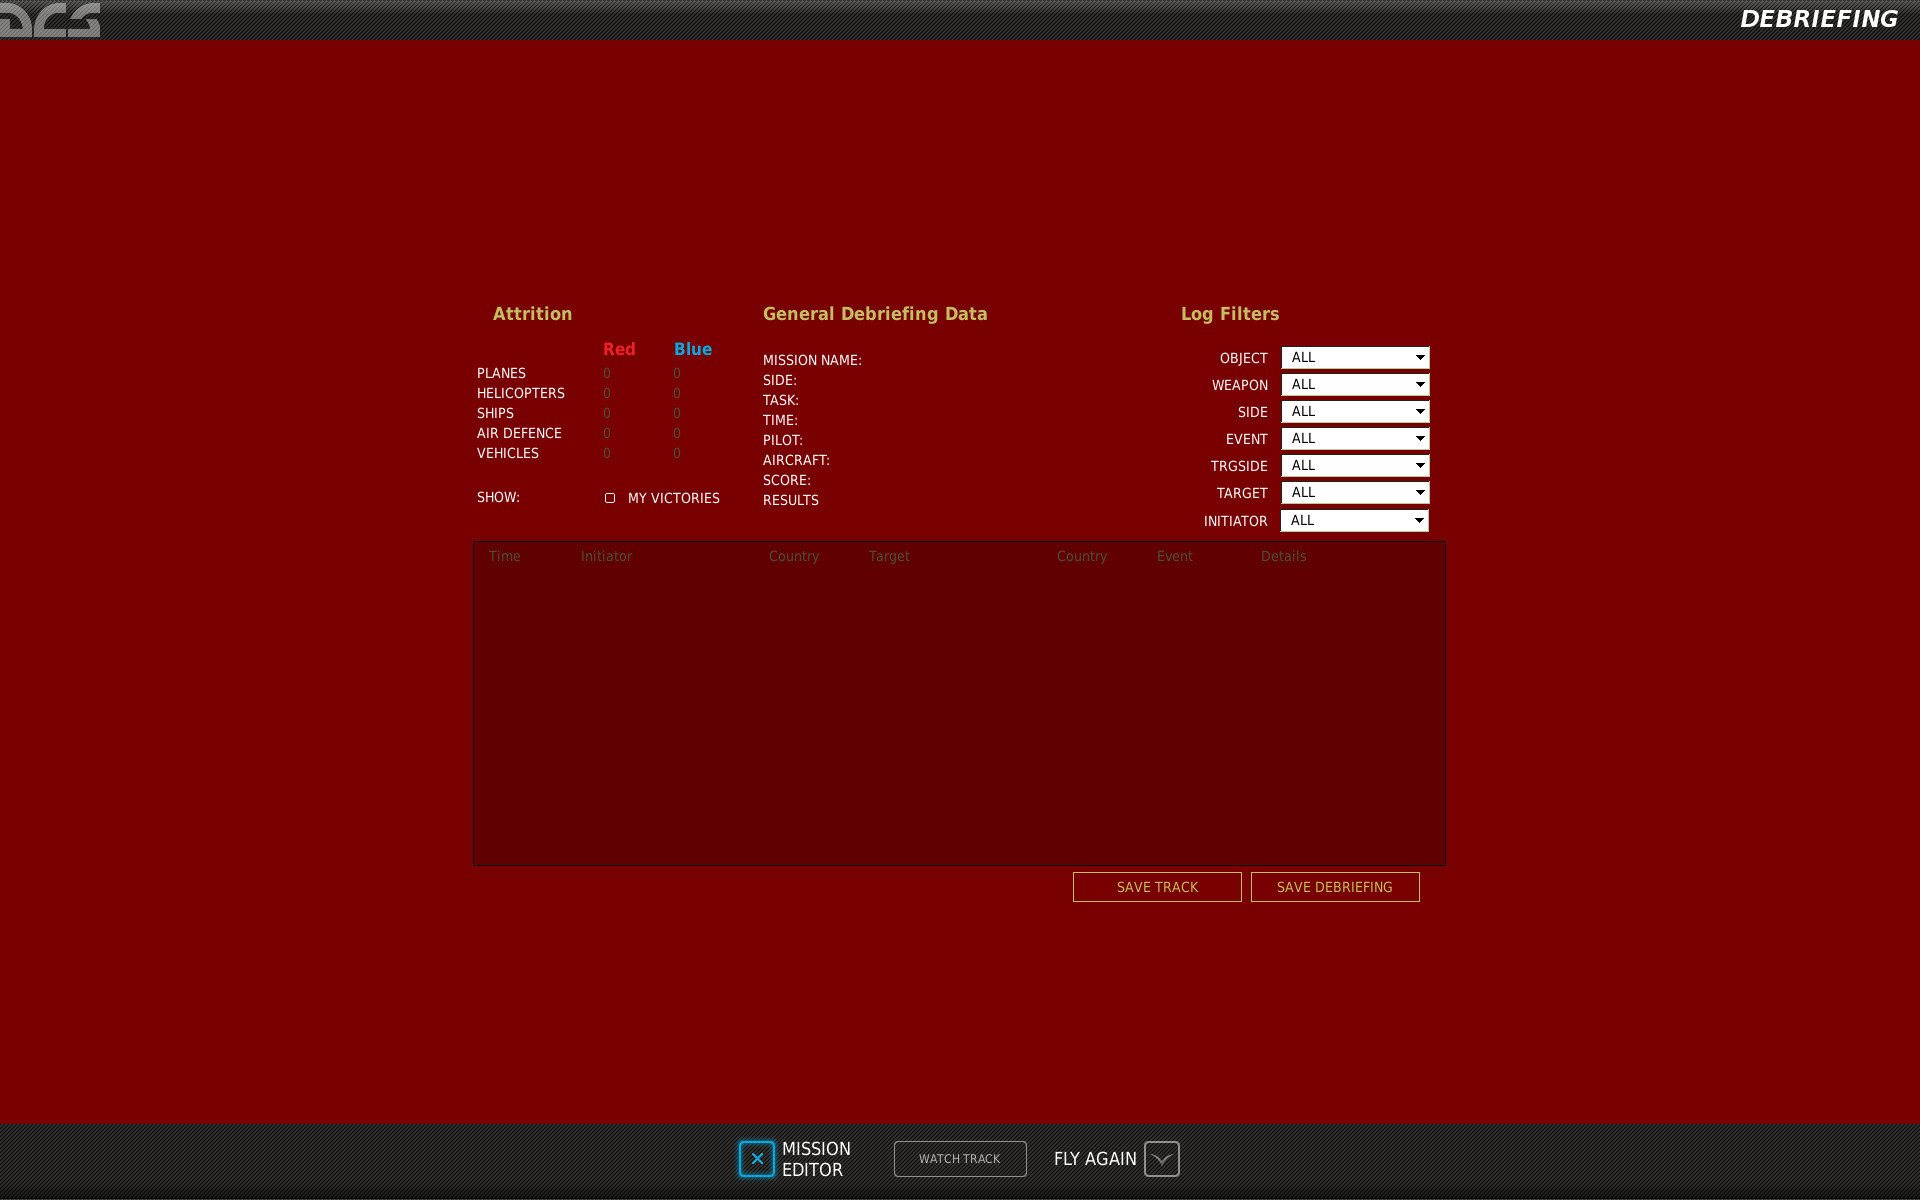Click the Fly Again chevron icon

(x=1161, y=1159)
